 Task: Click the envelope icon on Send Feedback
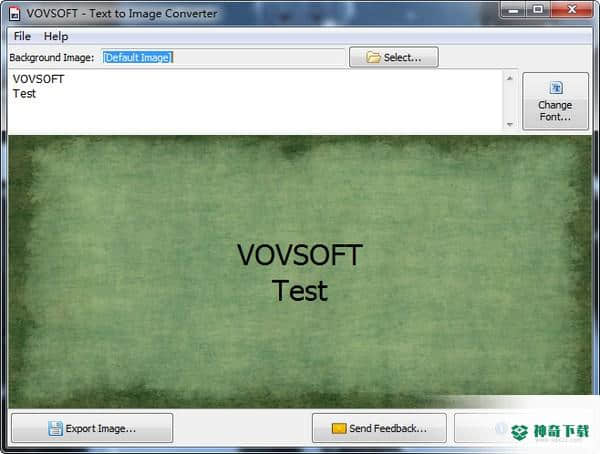click(x=339, y=428)
